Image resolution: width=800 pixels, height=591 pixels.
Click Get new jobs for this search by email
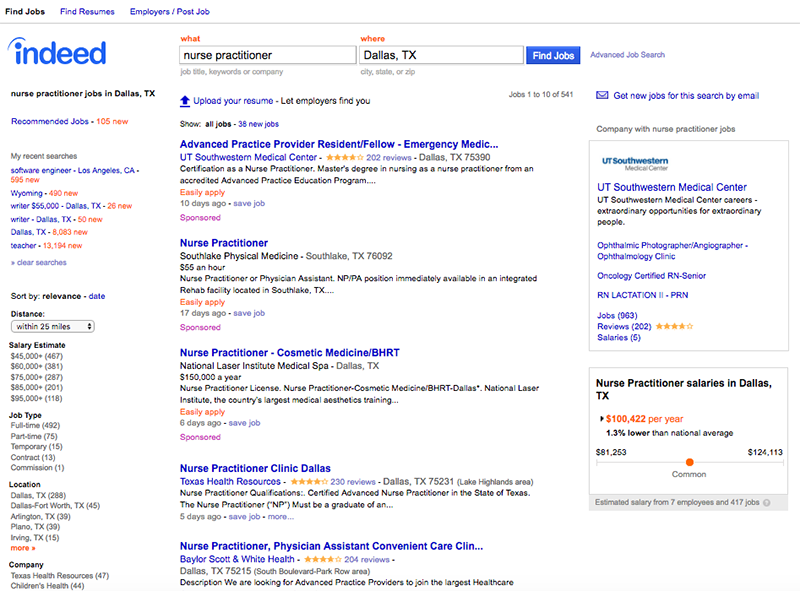click(686, 95)
